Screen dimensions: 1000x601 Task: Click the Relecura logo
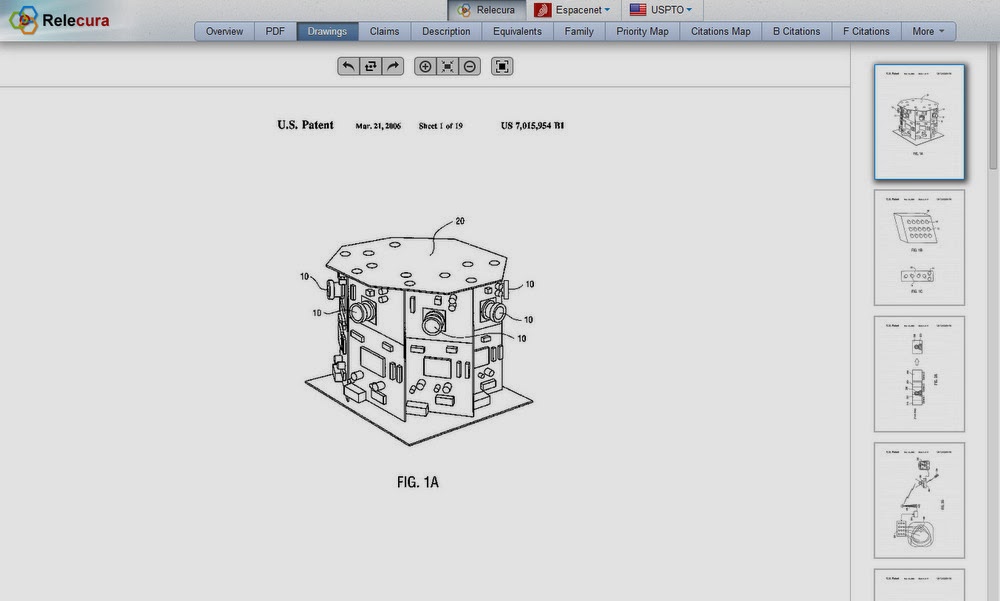(59, 20)
